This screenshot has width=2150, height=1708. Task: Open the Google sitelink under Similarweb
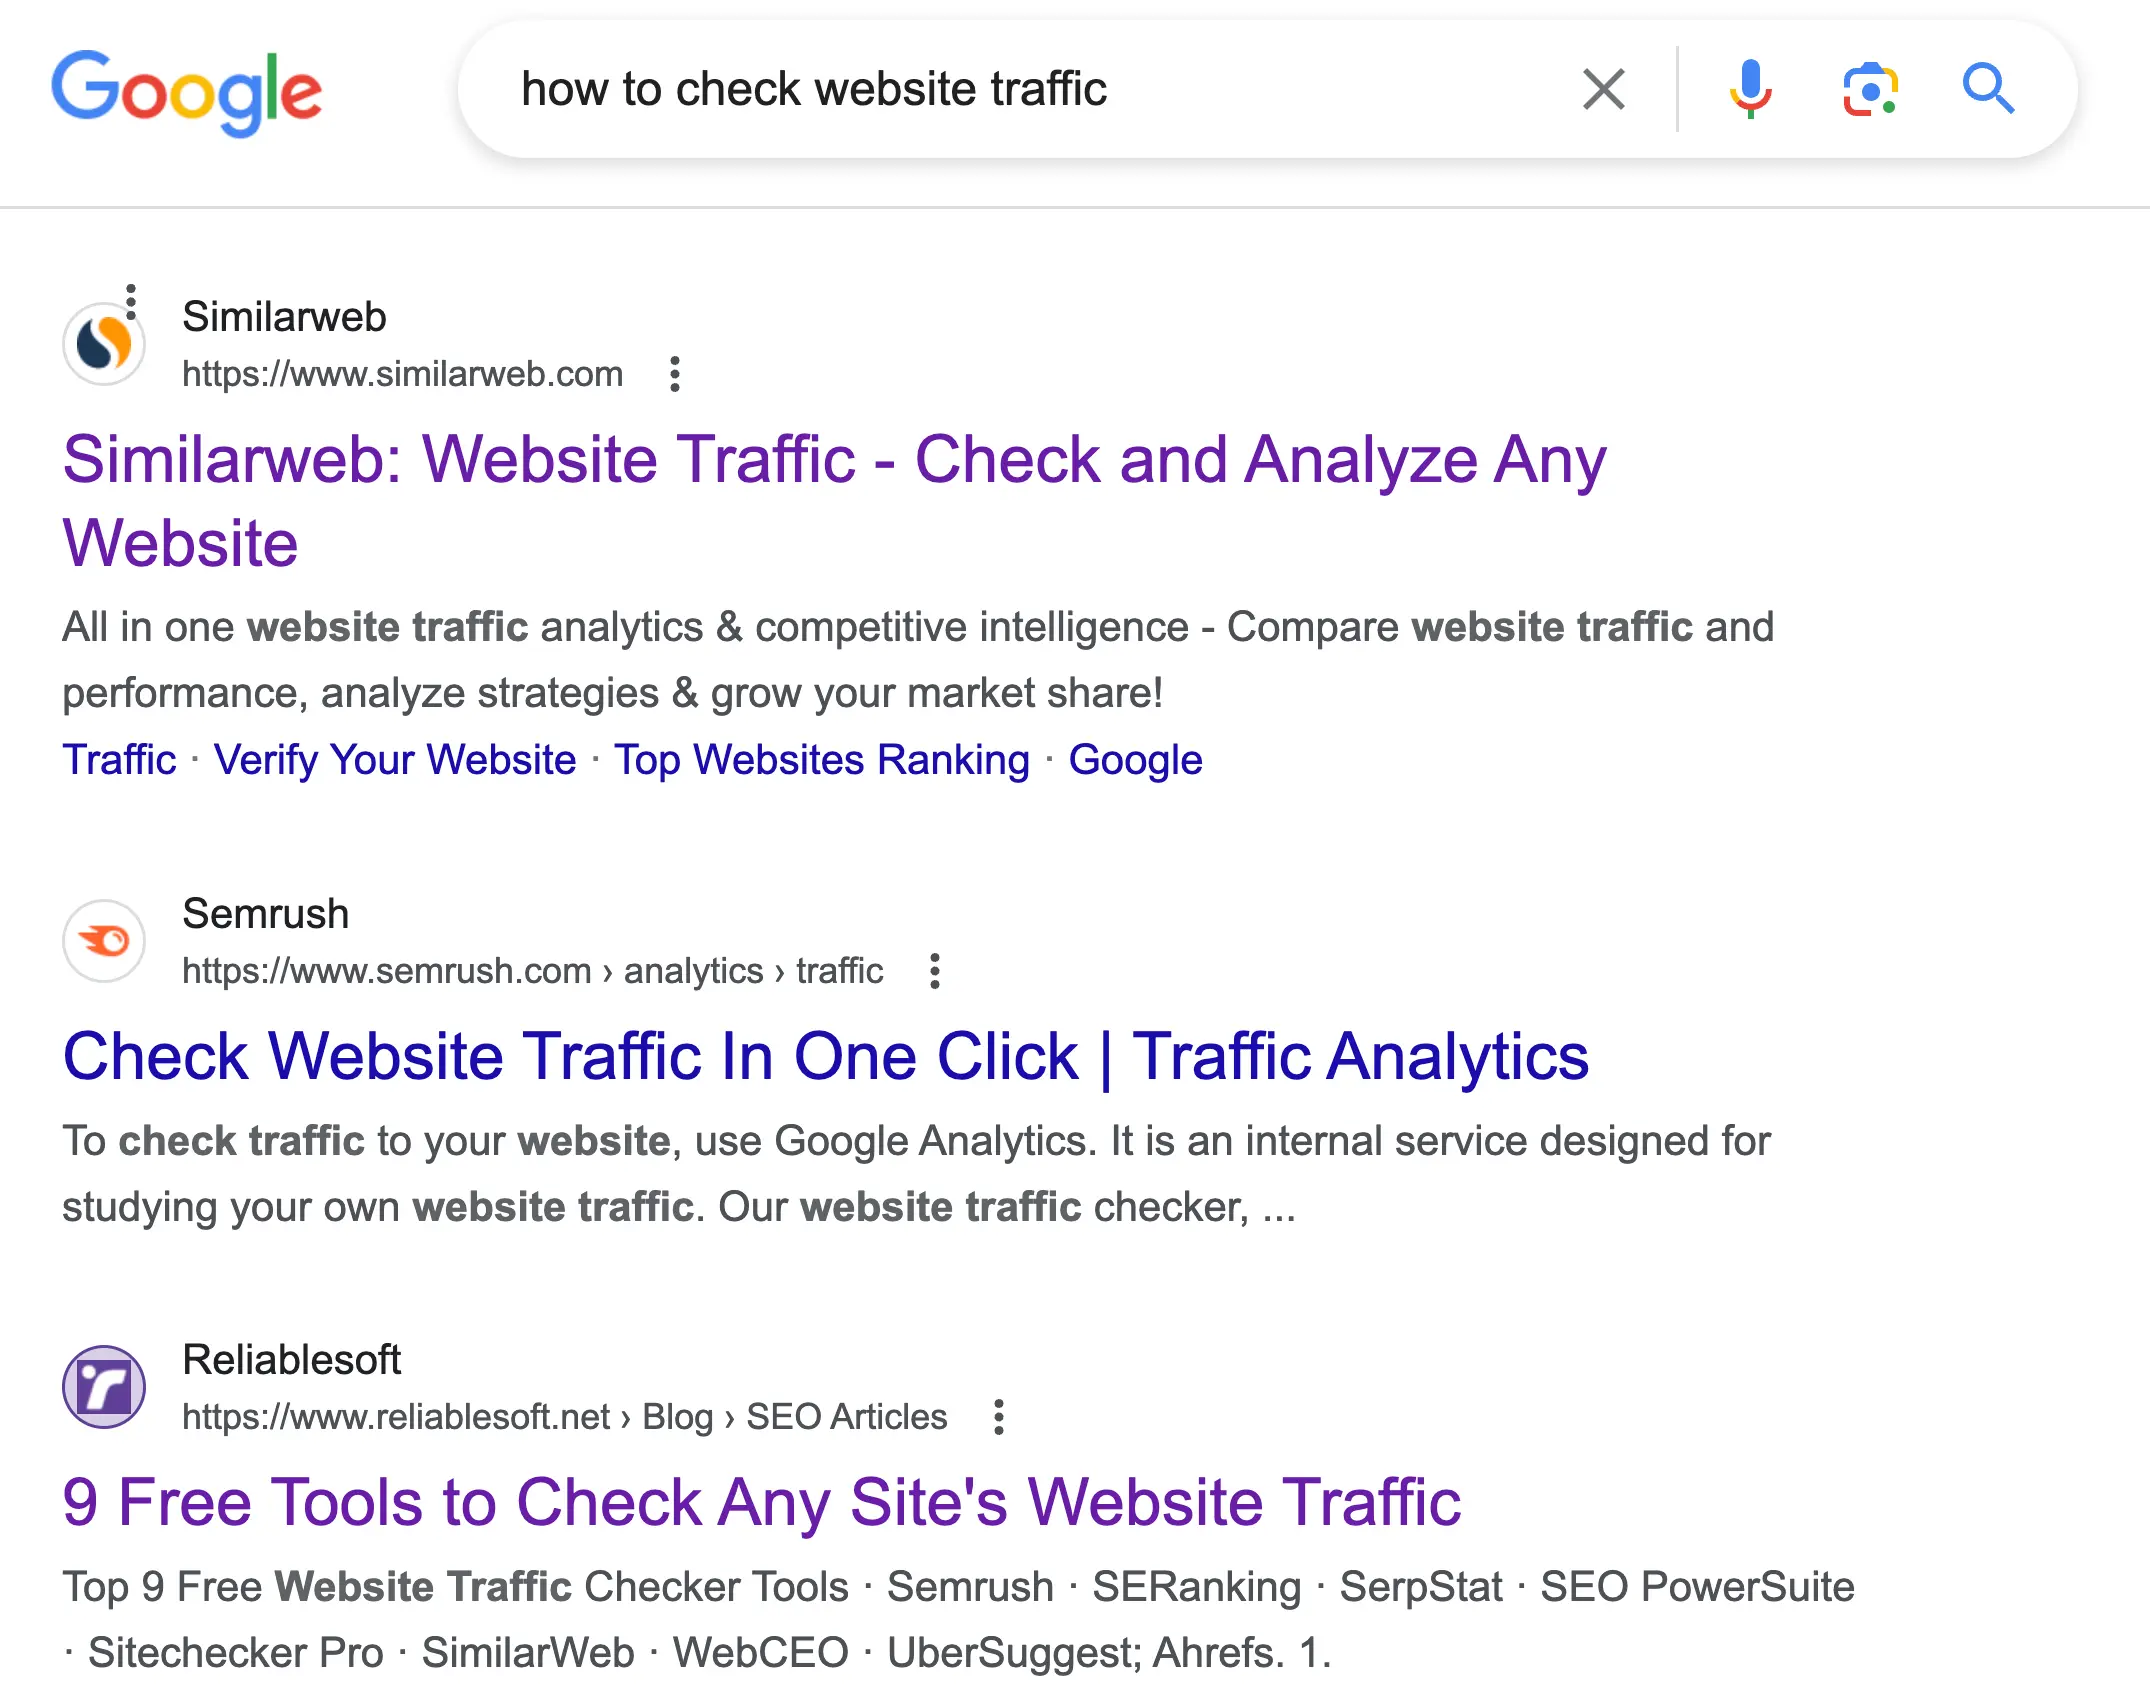pyautogui.click(x=1135, y=760)
